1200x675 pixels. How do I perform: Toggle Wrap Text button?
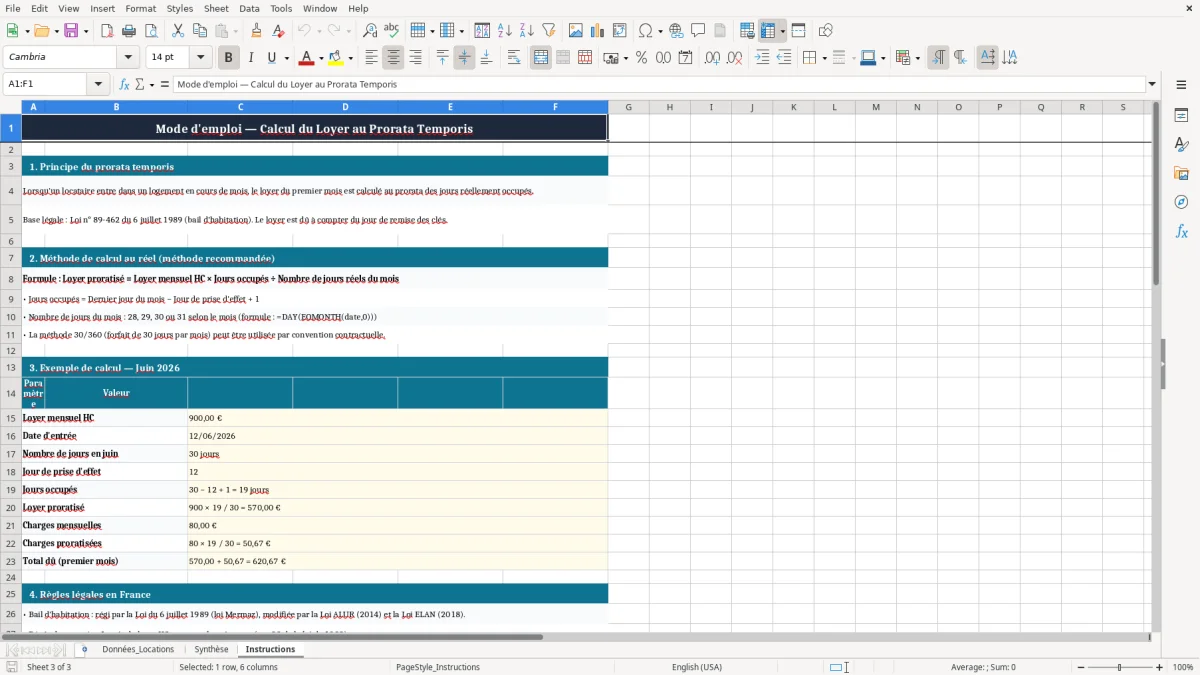pyautogui.click(x=513, y=58)
